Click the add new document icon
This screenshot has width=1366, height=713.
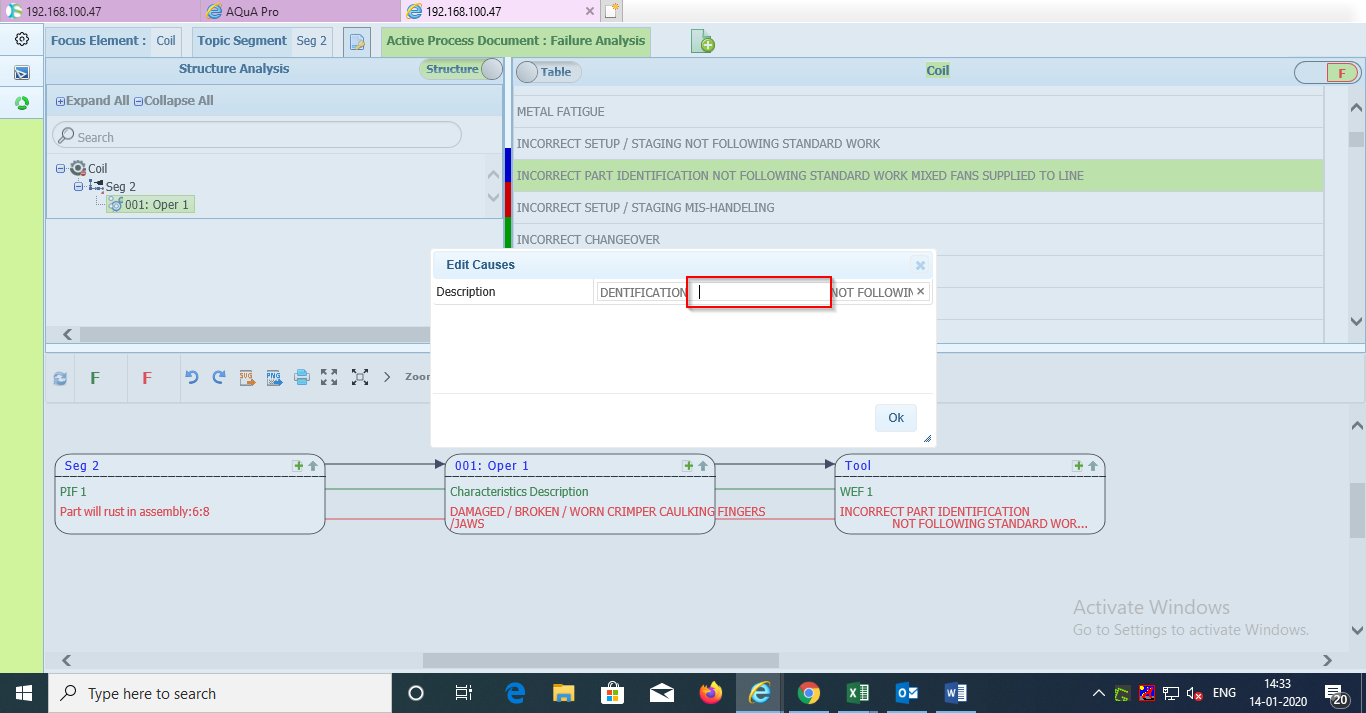tap(702, 42)
